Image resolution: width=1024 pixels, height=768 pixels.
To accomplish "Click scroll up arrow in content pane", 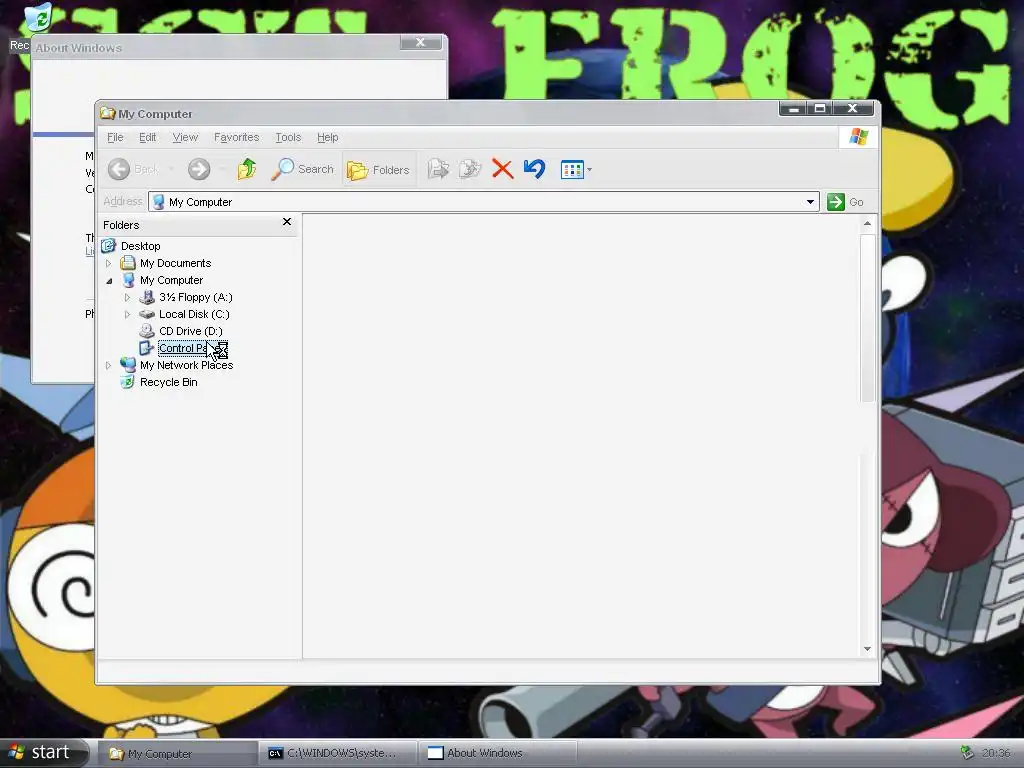I will click(867, 223).
